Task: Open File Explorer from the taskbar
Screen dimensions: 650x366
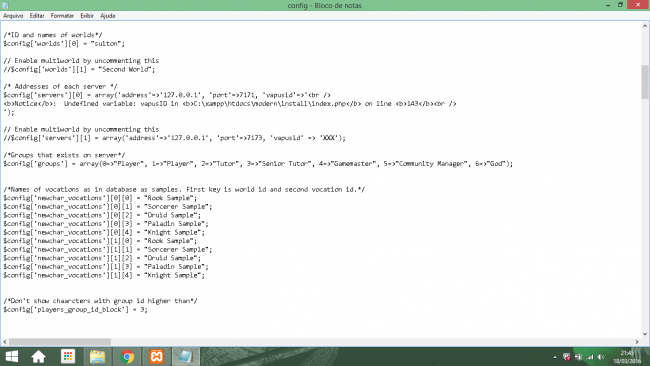Action: (x=97, y=356)
